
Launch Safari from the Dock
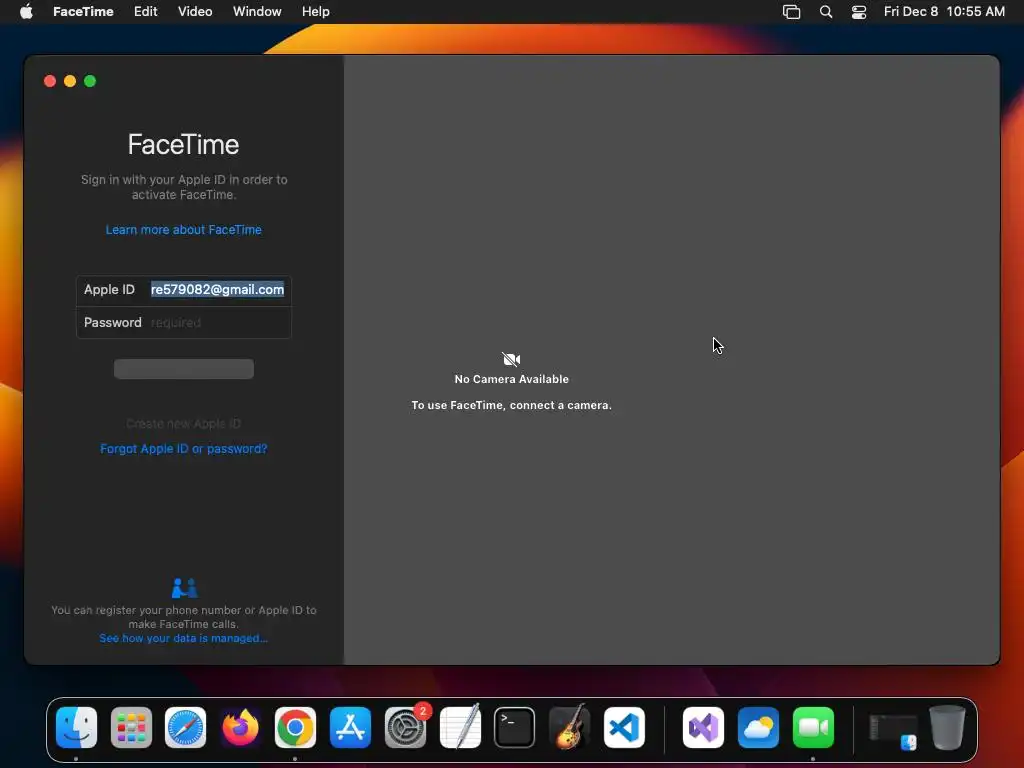(x=185, y=728)
